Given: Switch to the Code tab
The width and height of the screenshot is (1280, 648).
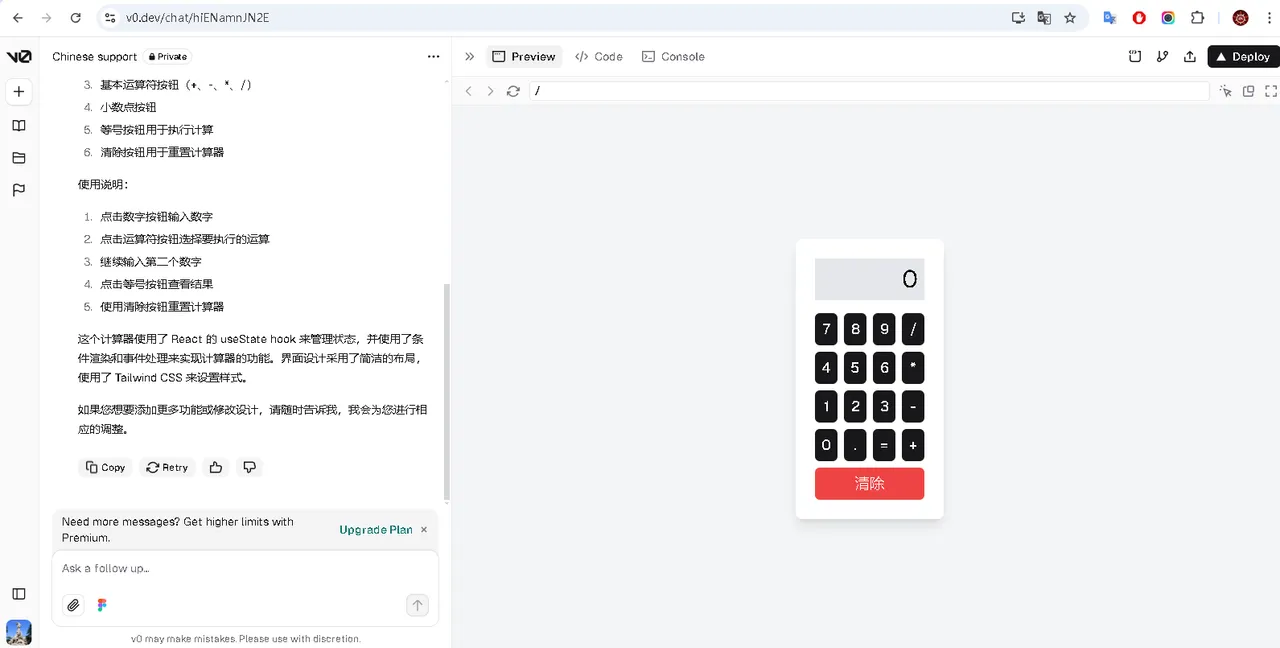Looking at the screenshot, I should (x=599, y=57).
